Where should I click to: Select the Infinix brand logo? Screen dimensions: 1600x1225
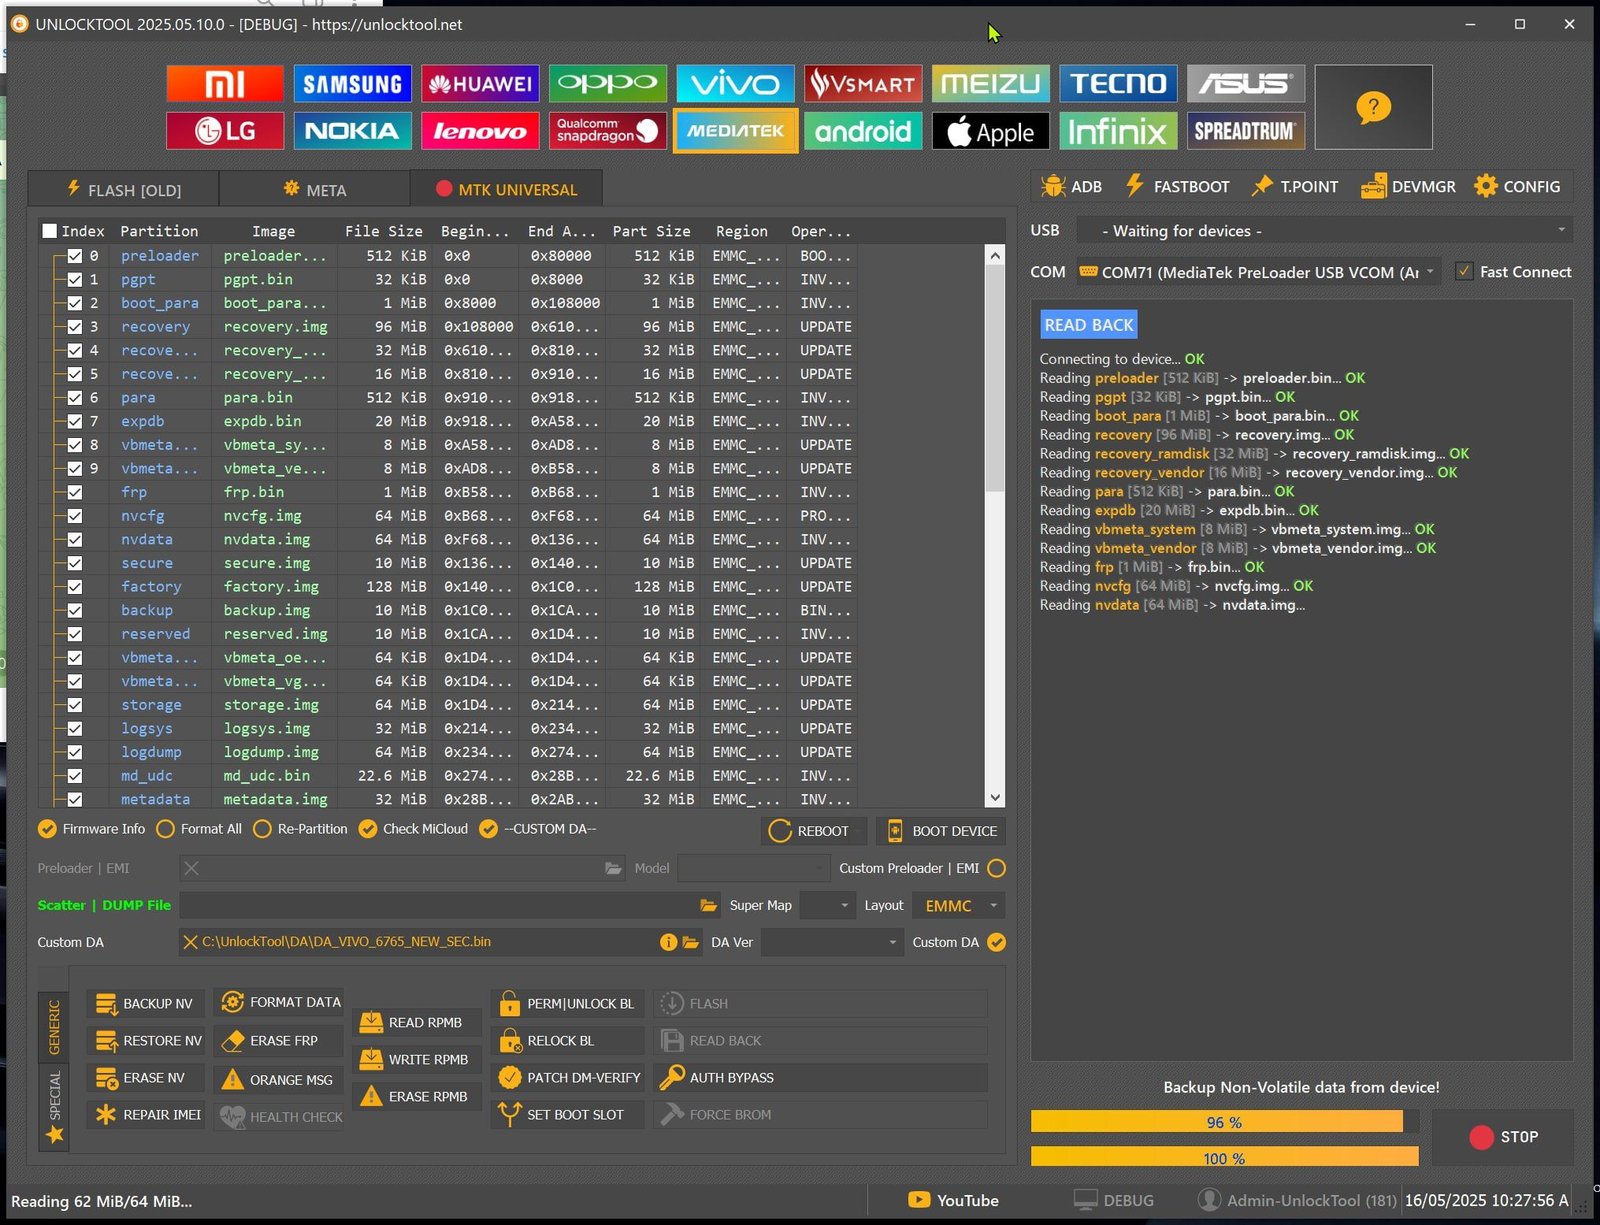coord(1118,131)
